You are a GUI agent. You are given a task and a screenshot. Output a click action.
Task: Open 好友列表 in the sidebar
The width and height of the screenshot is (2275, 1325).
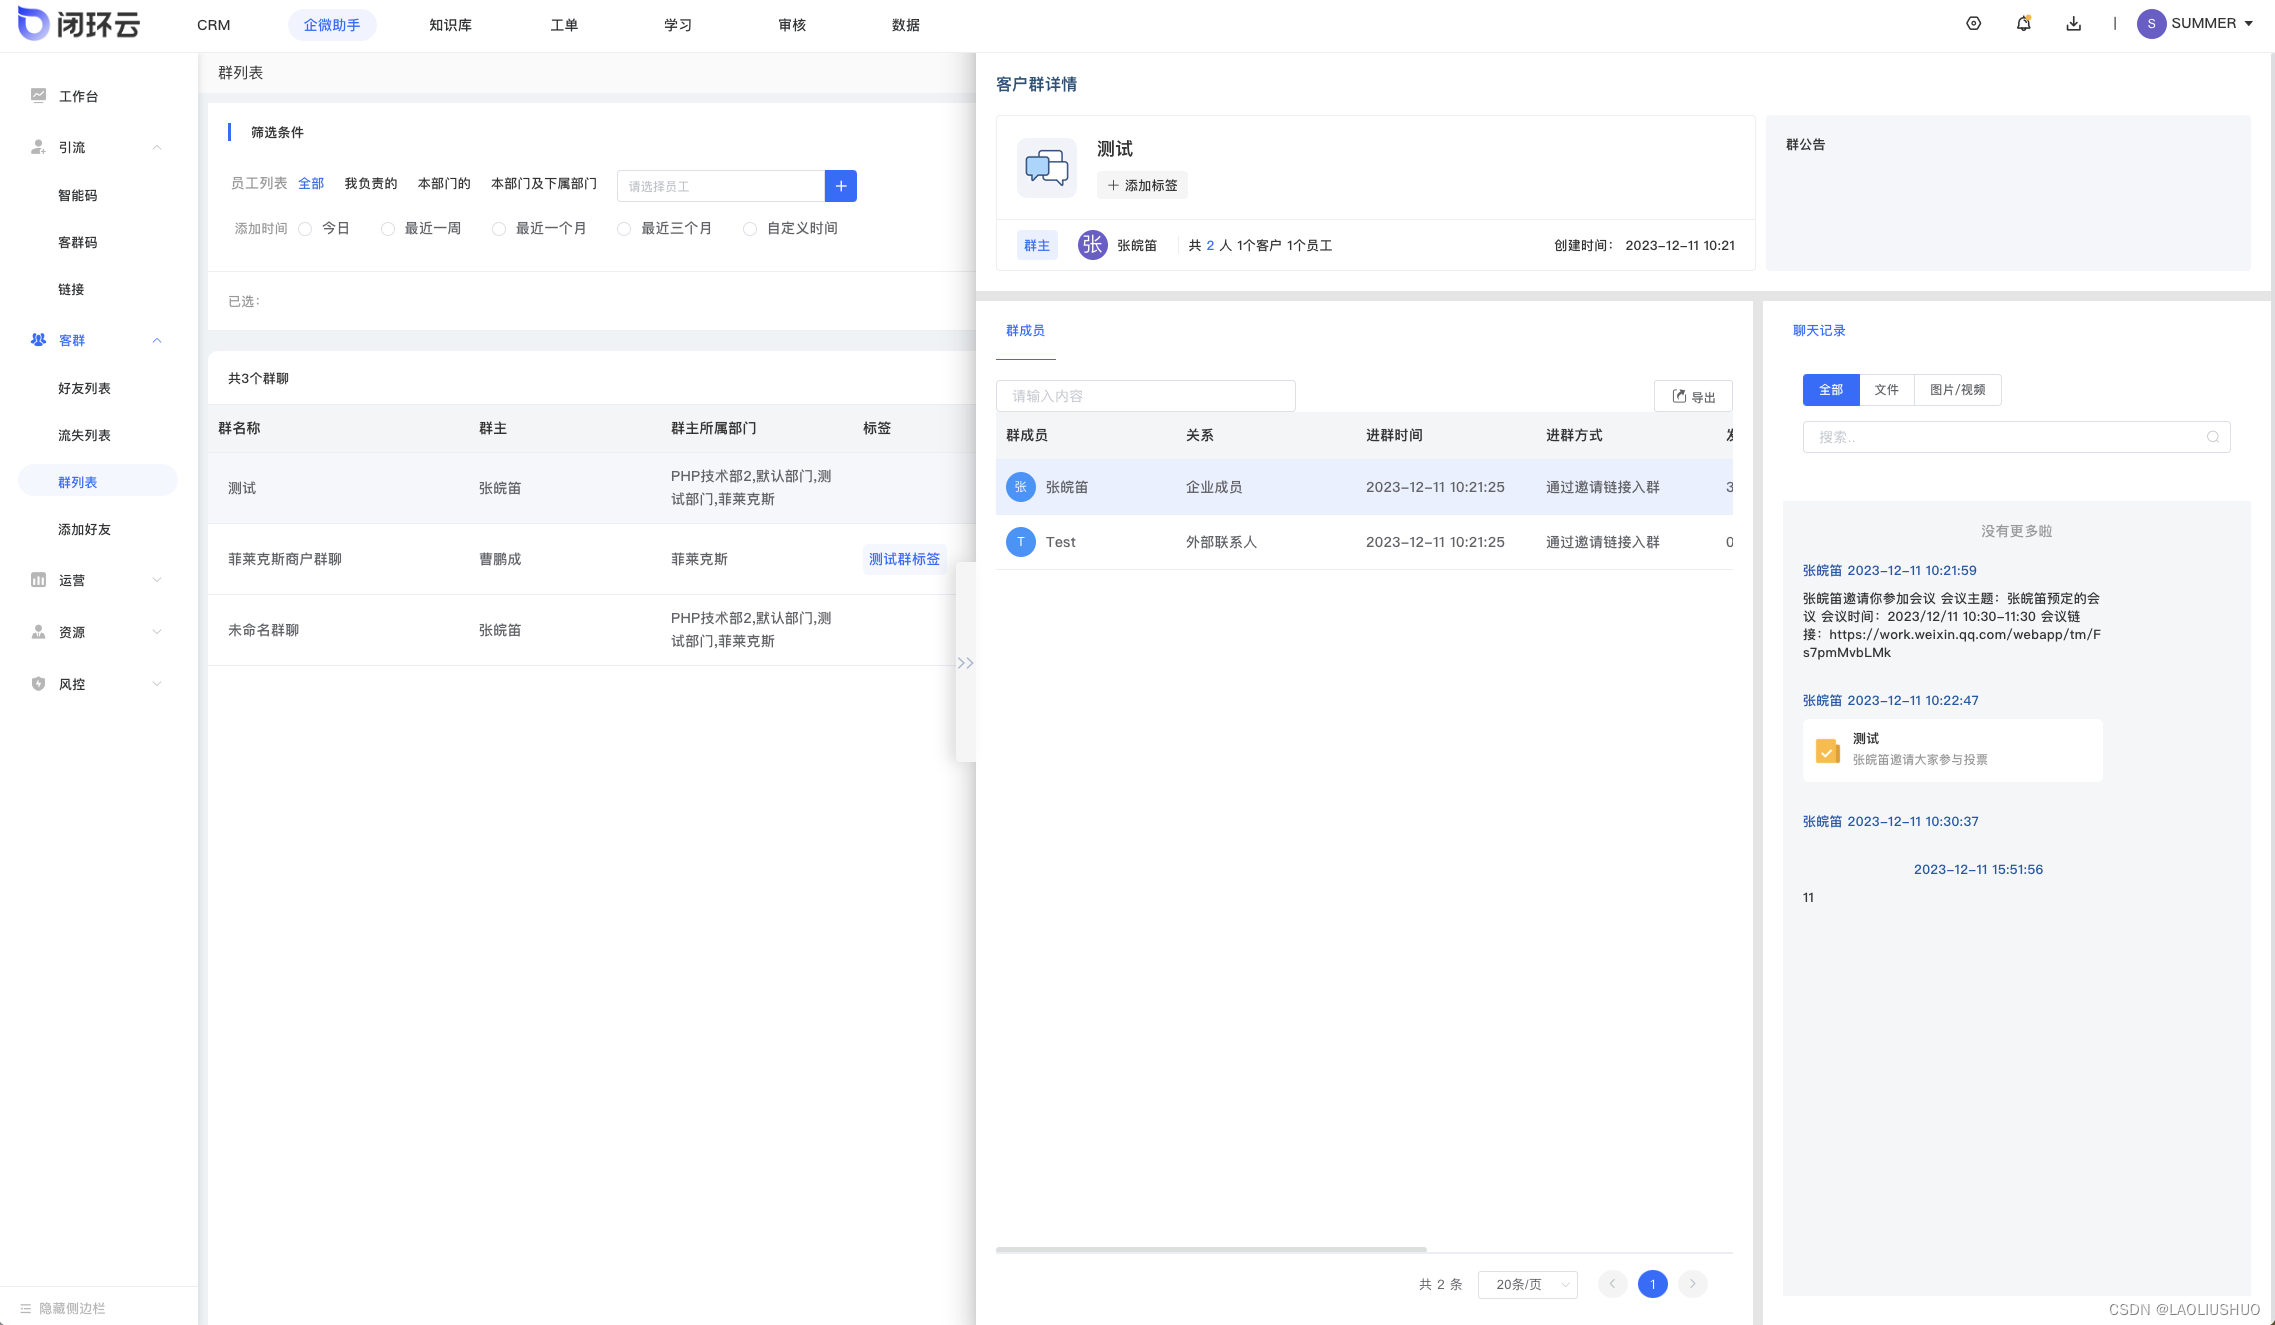(x=84, y=388)
